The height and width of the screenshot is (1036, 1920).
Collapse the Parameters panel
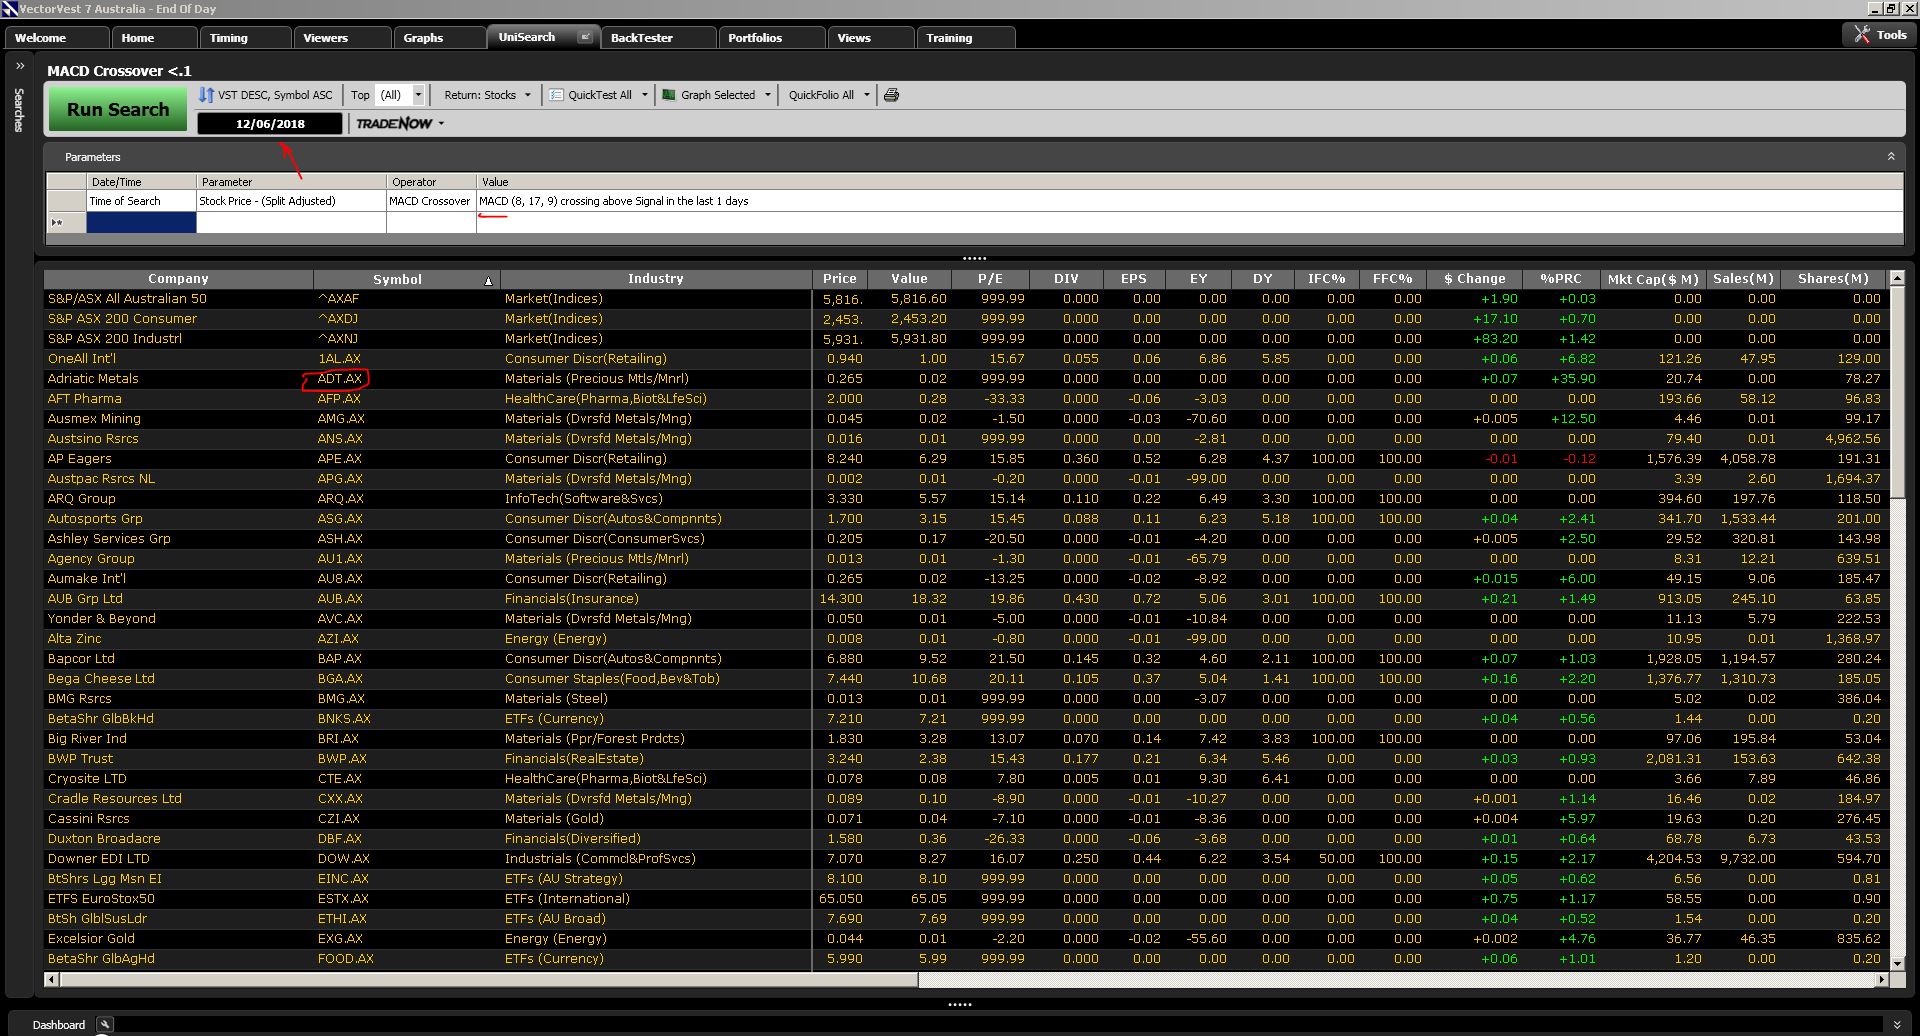click(1890, 157)
